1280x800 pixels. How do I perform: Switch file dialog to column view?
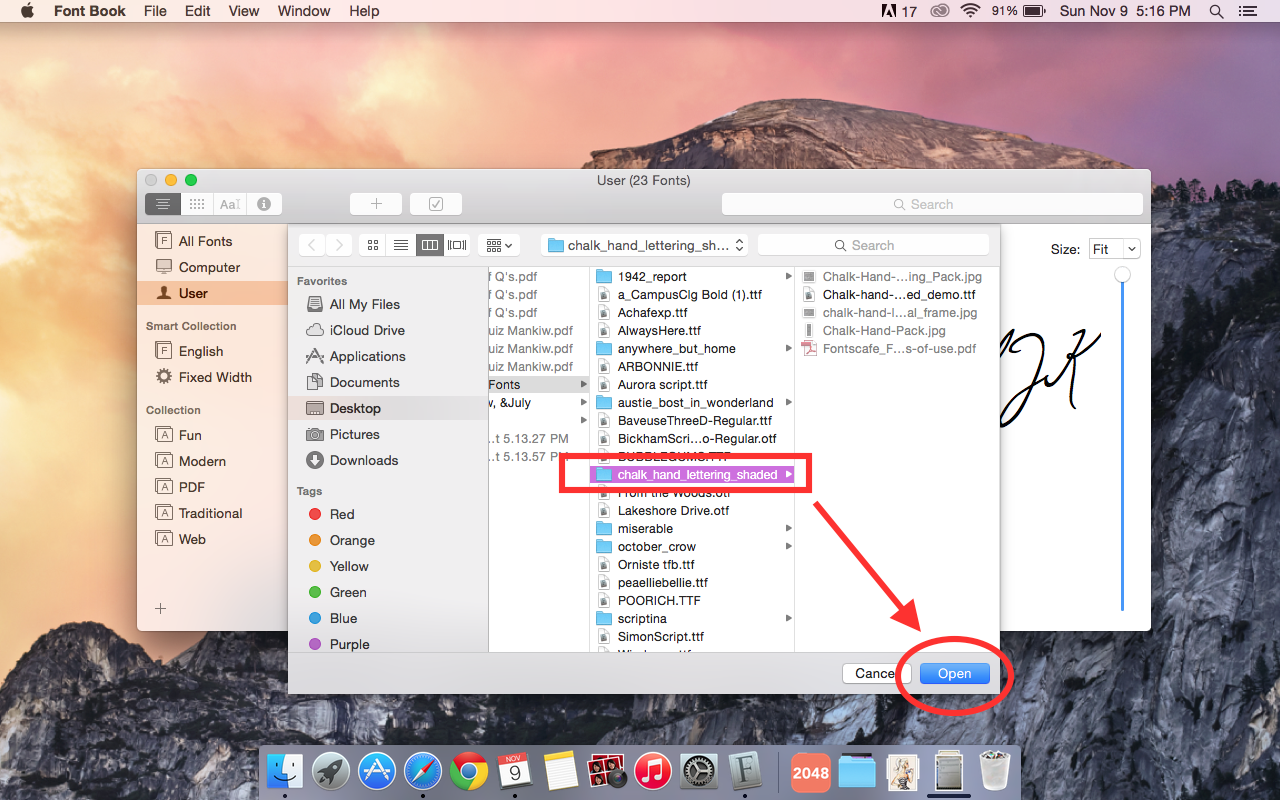coord(430,245)
